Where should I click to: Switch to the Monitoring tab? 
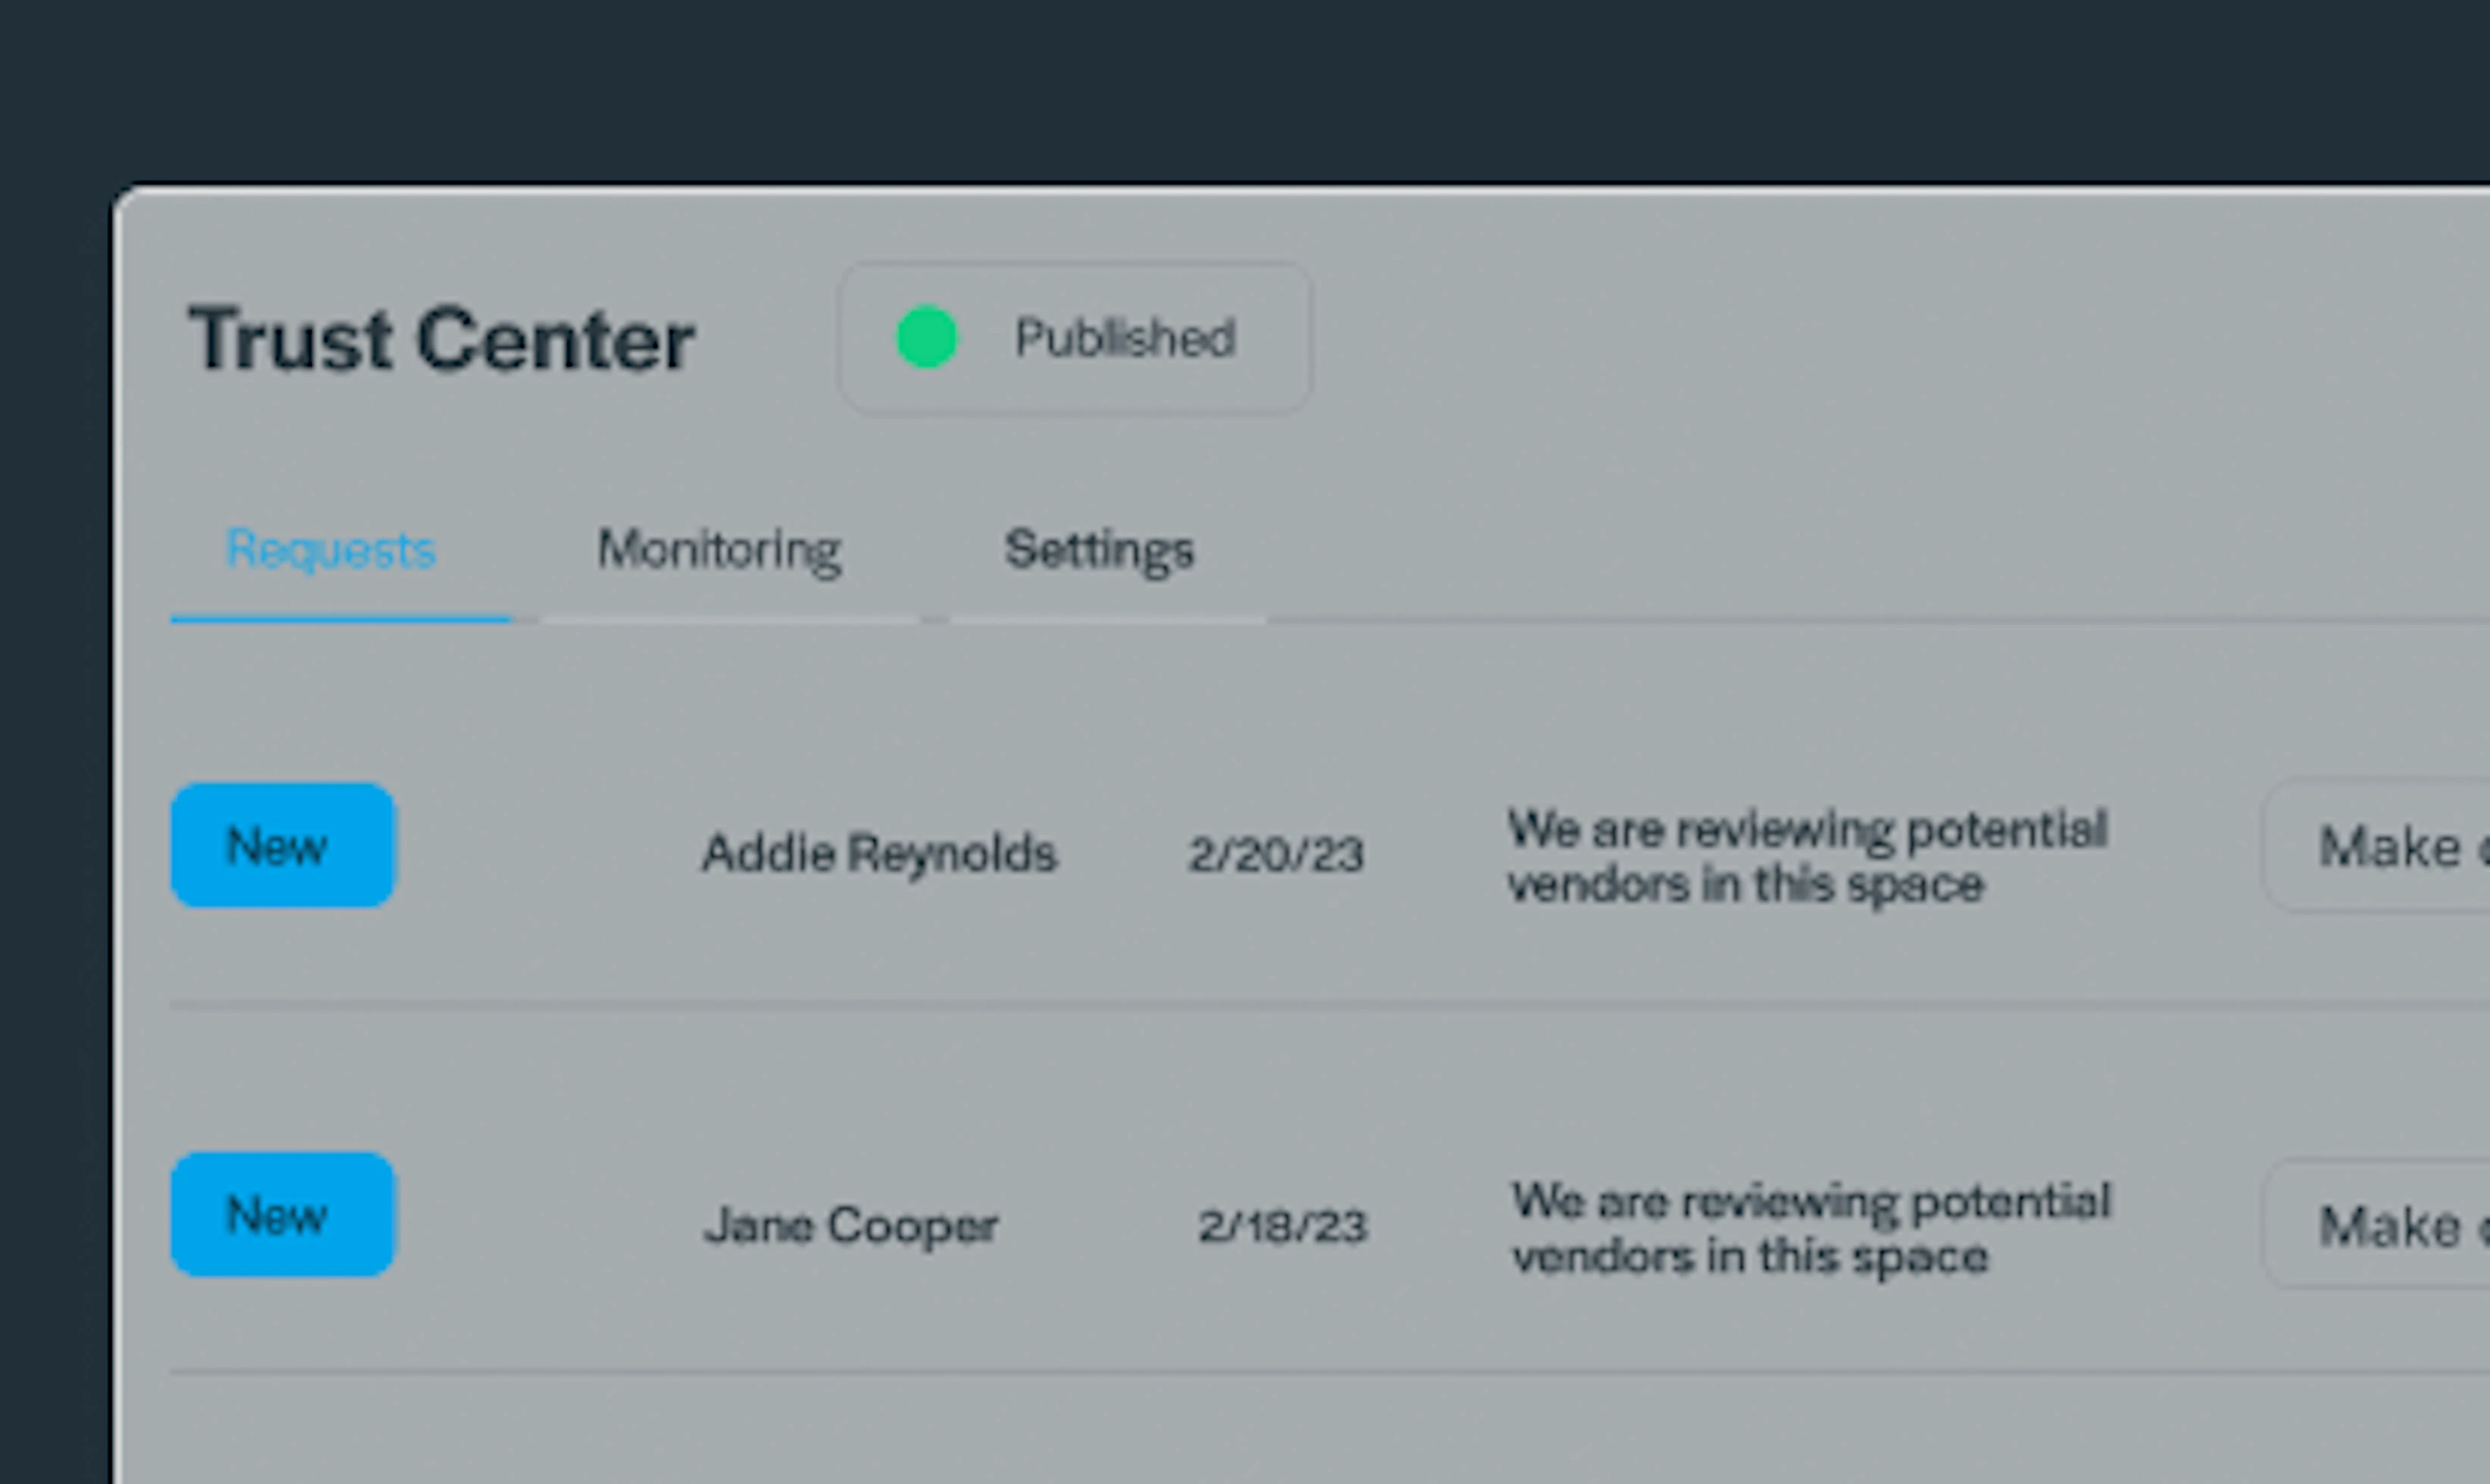pyautogui.click(x=719, y=550)
